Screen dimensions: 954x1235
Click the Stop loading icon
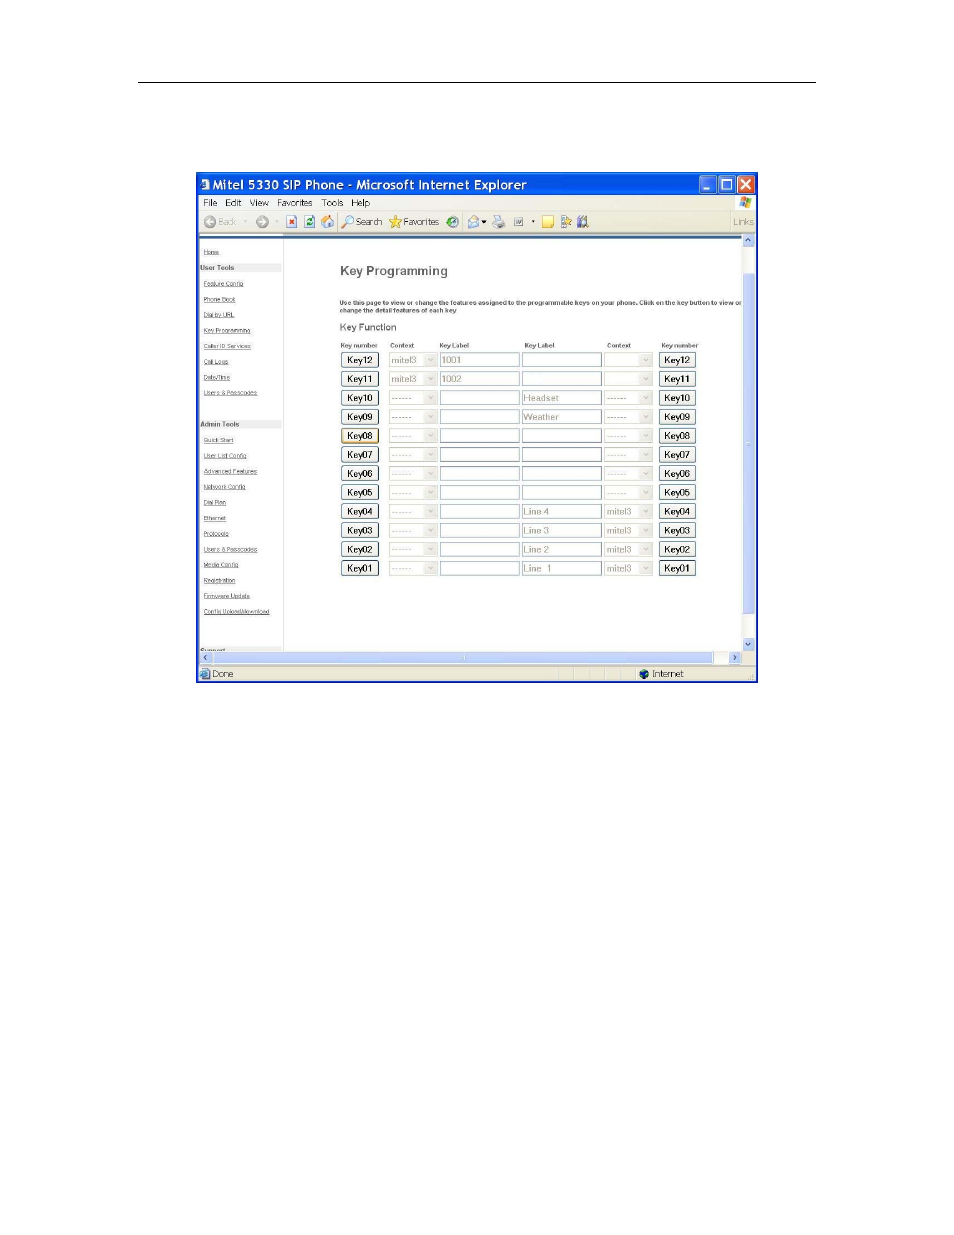292,222
